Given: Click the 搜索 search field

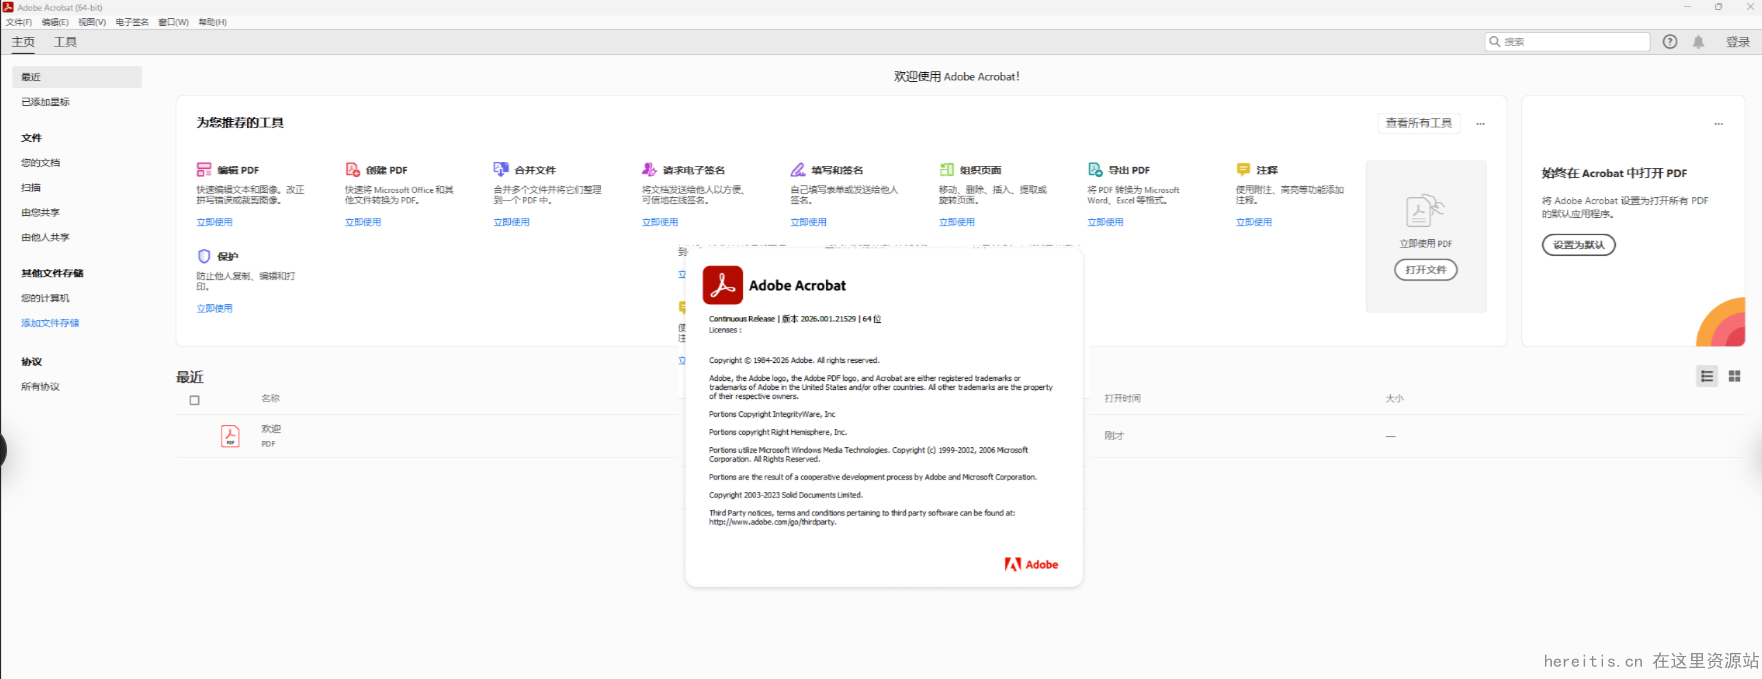Looking at the screenshot, I should [x=1567, y=42].
